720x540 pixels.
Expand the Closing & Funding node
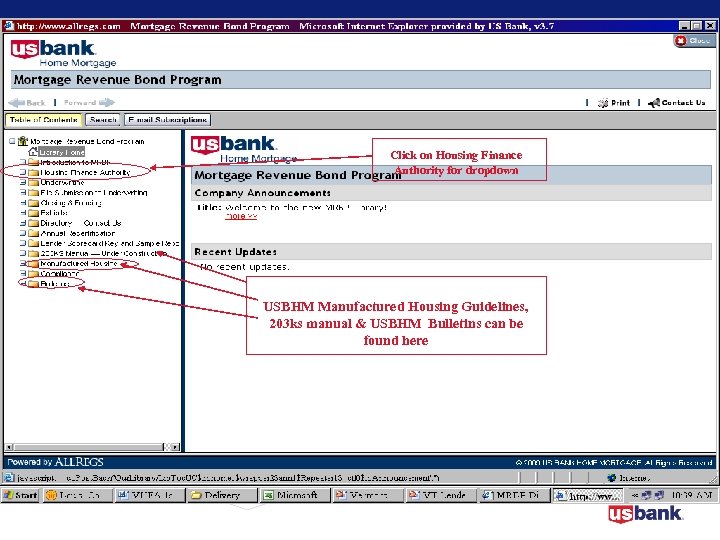click(x=23, y=202)
